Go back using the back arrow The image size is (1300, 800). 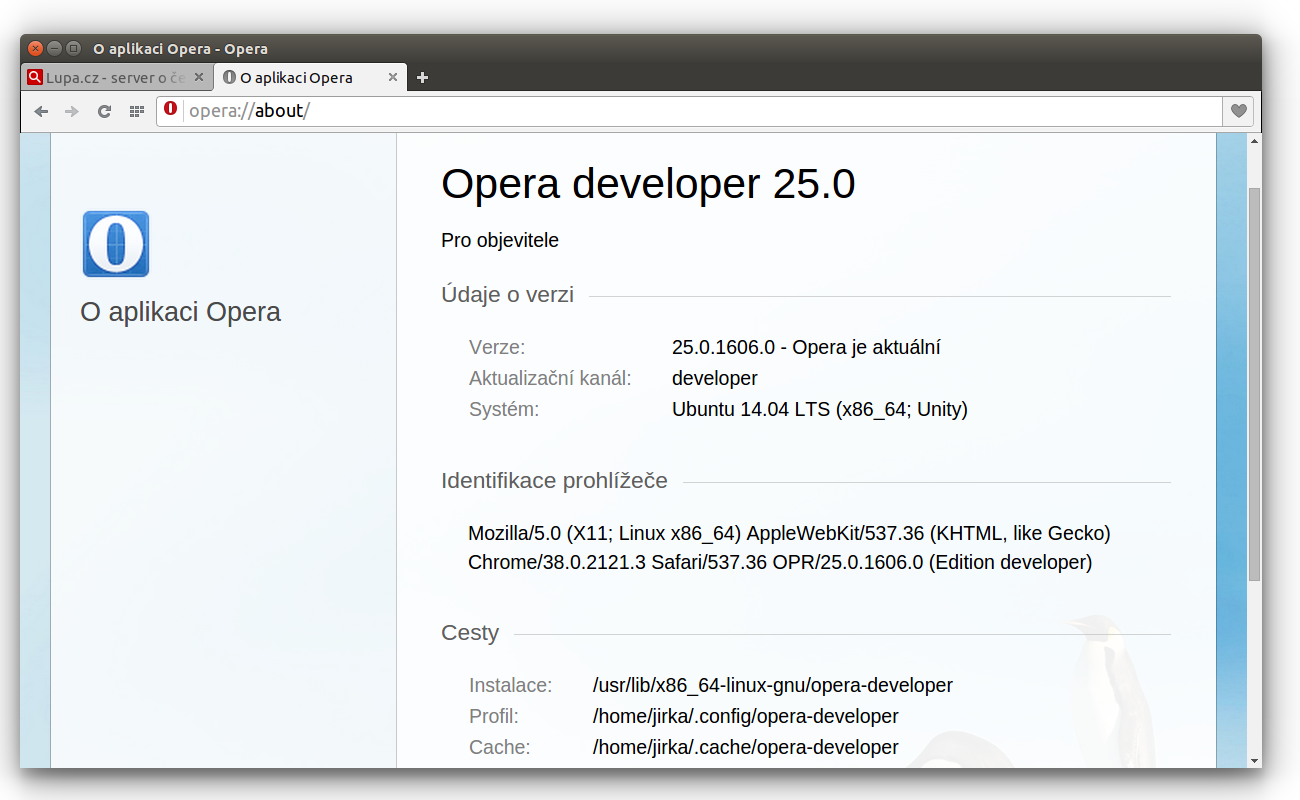click(41, 111)
